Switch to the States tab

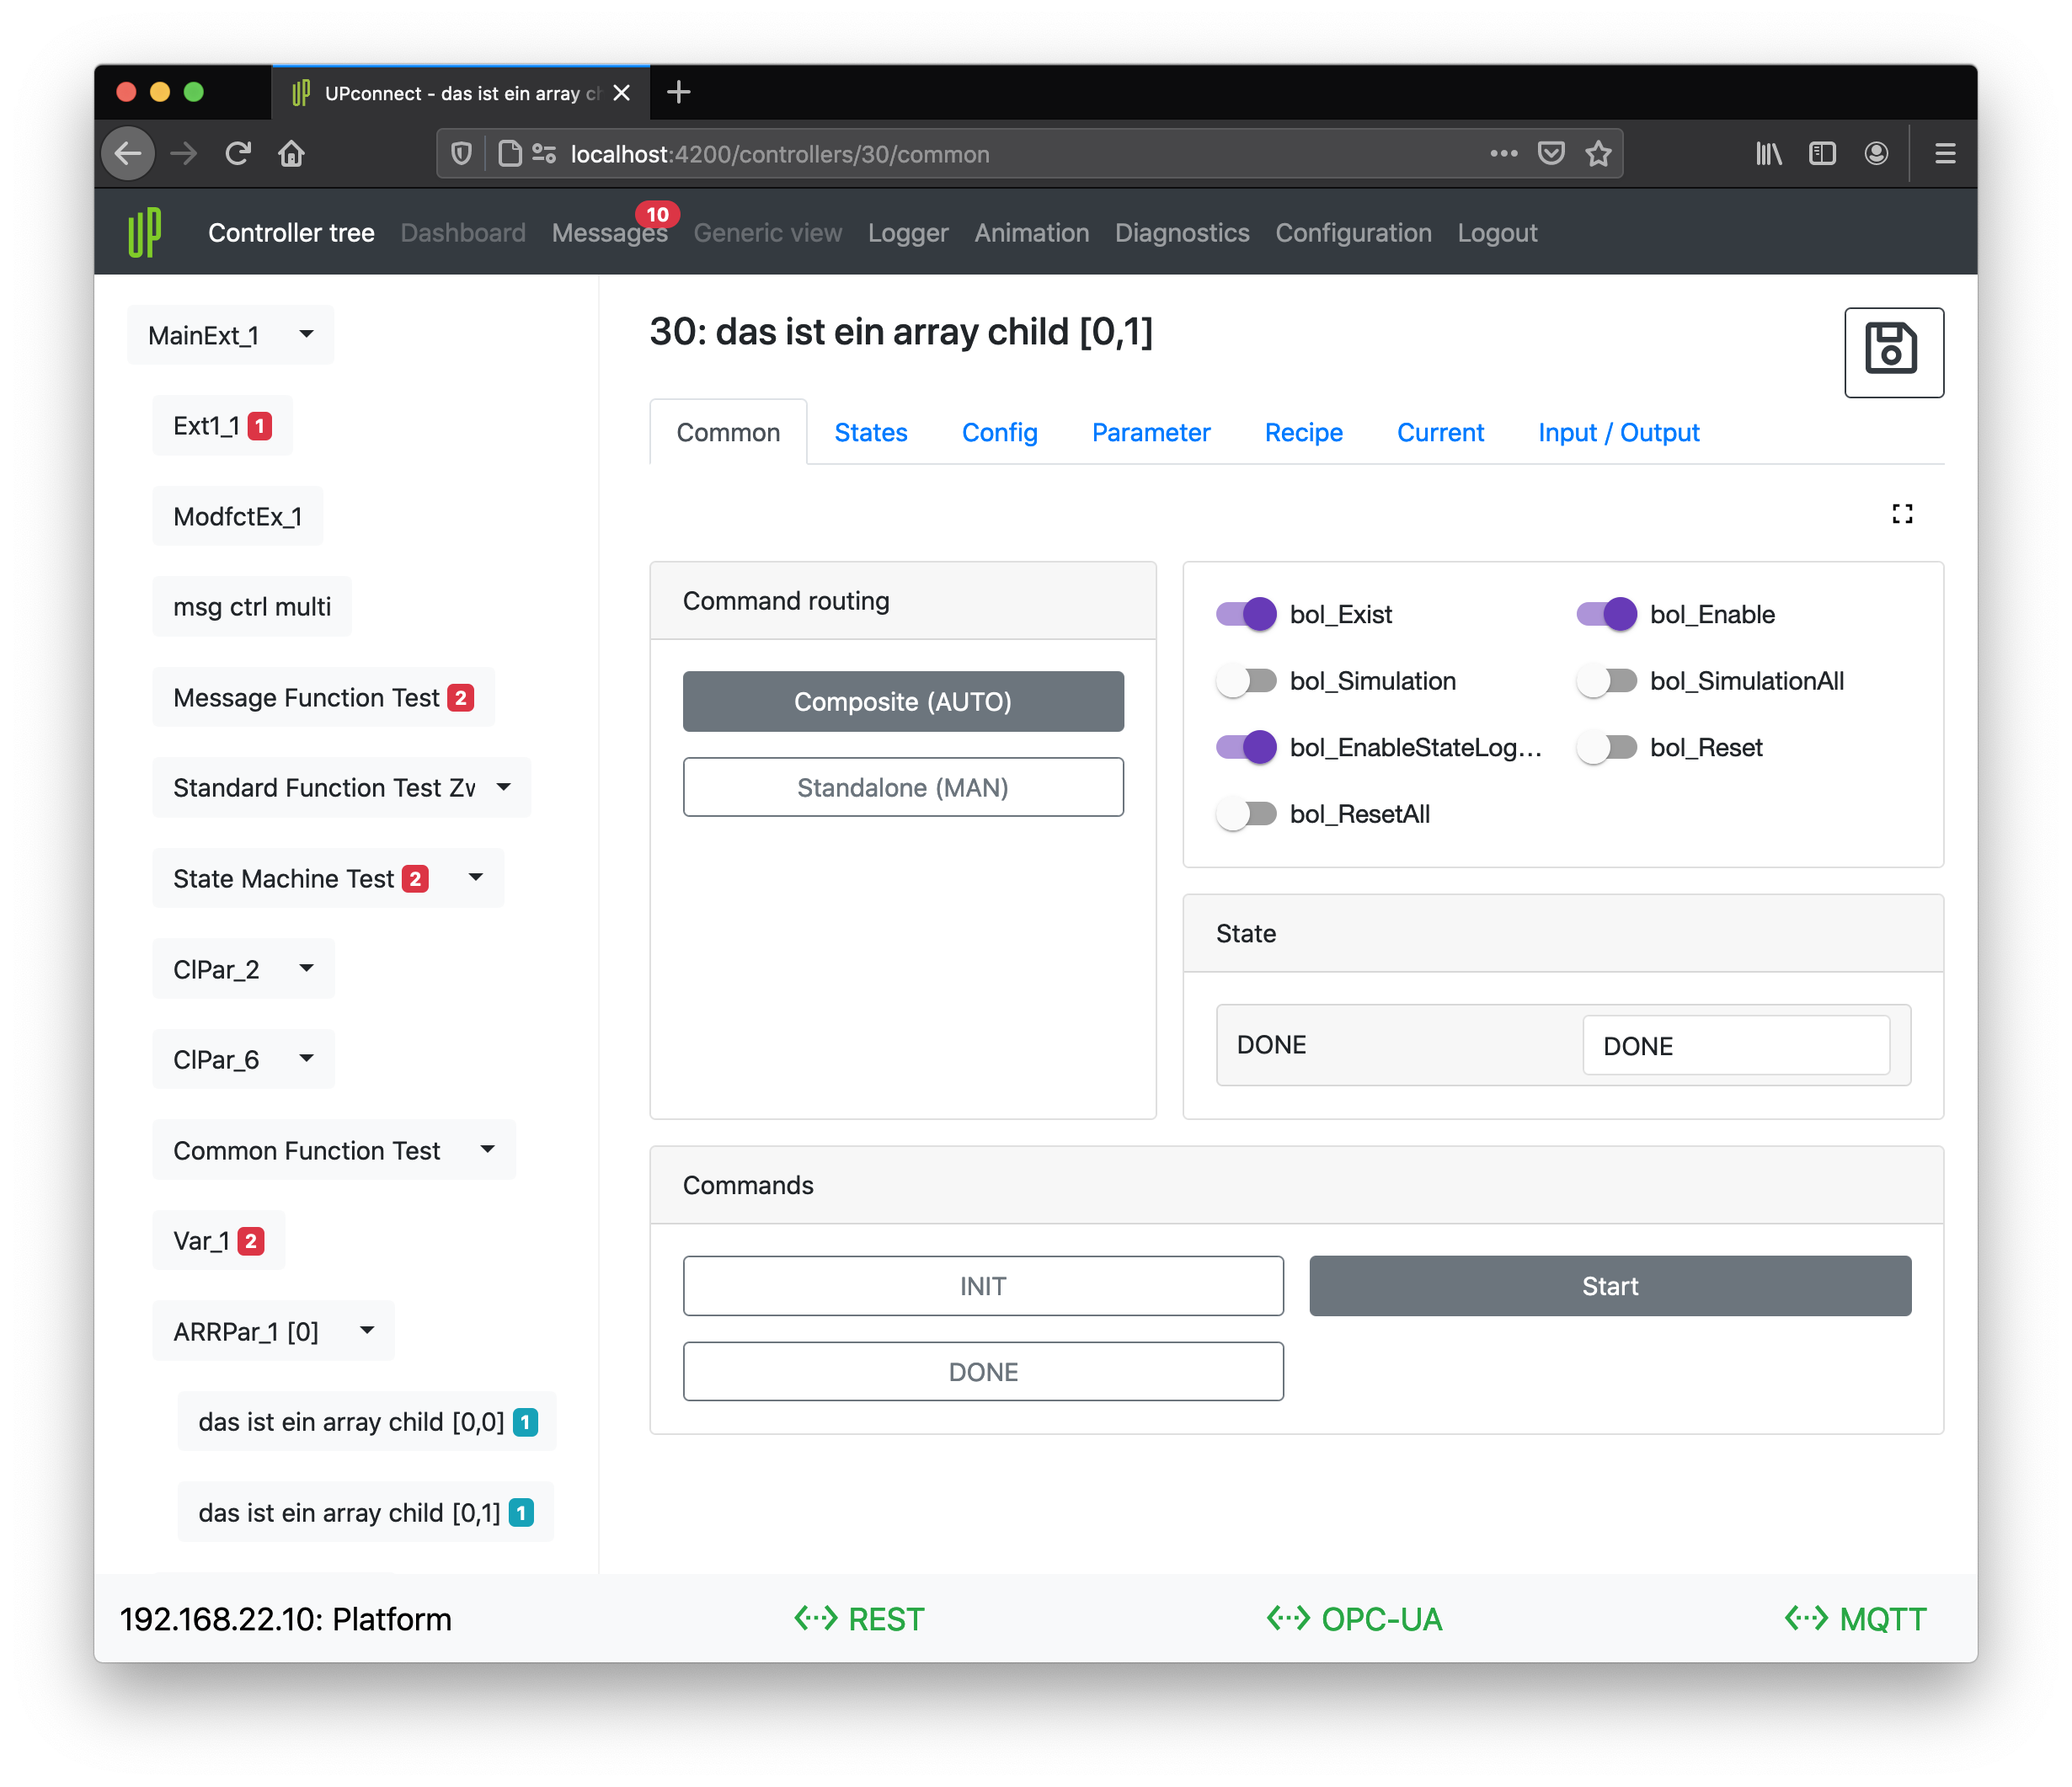870,433
